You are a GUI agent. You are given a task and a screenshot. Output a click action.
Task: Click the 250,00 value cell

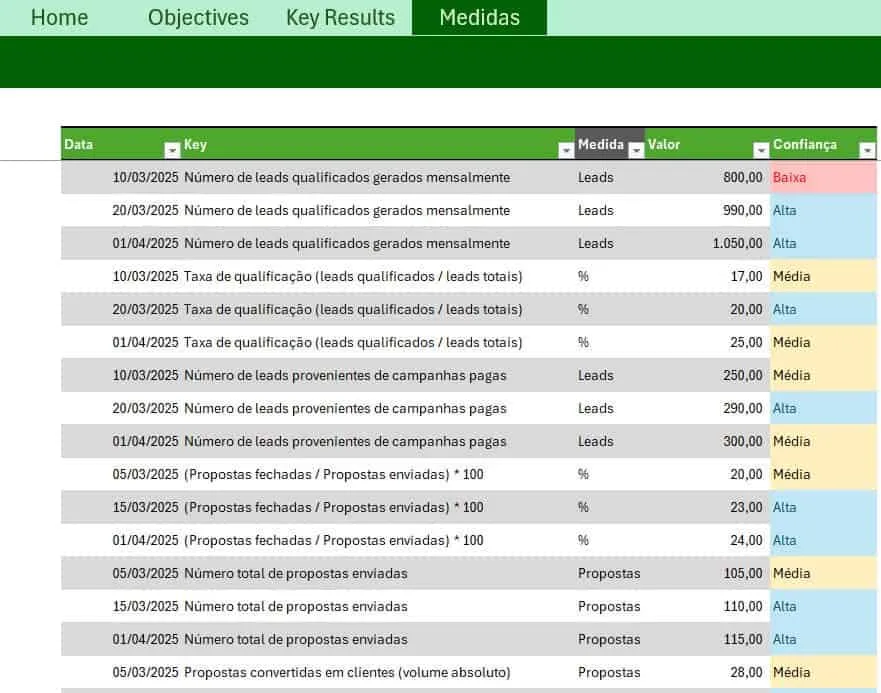[707, 375]
